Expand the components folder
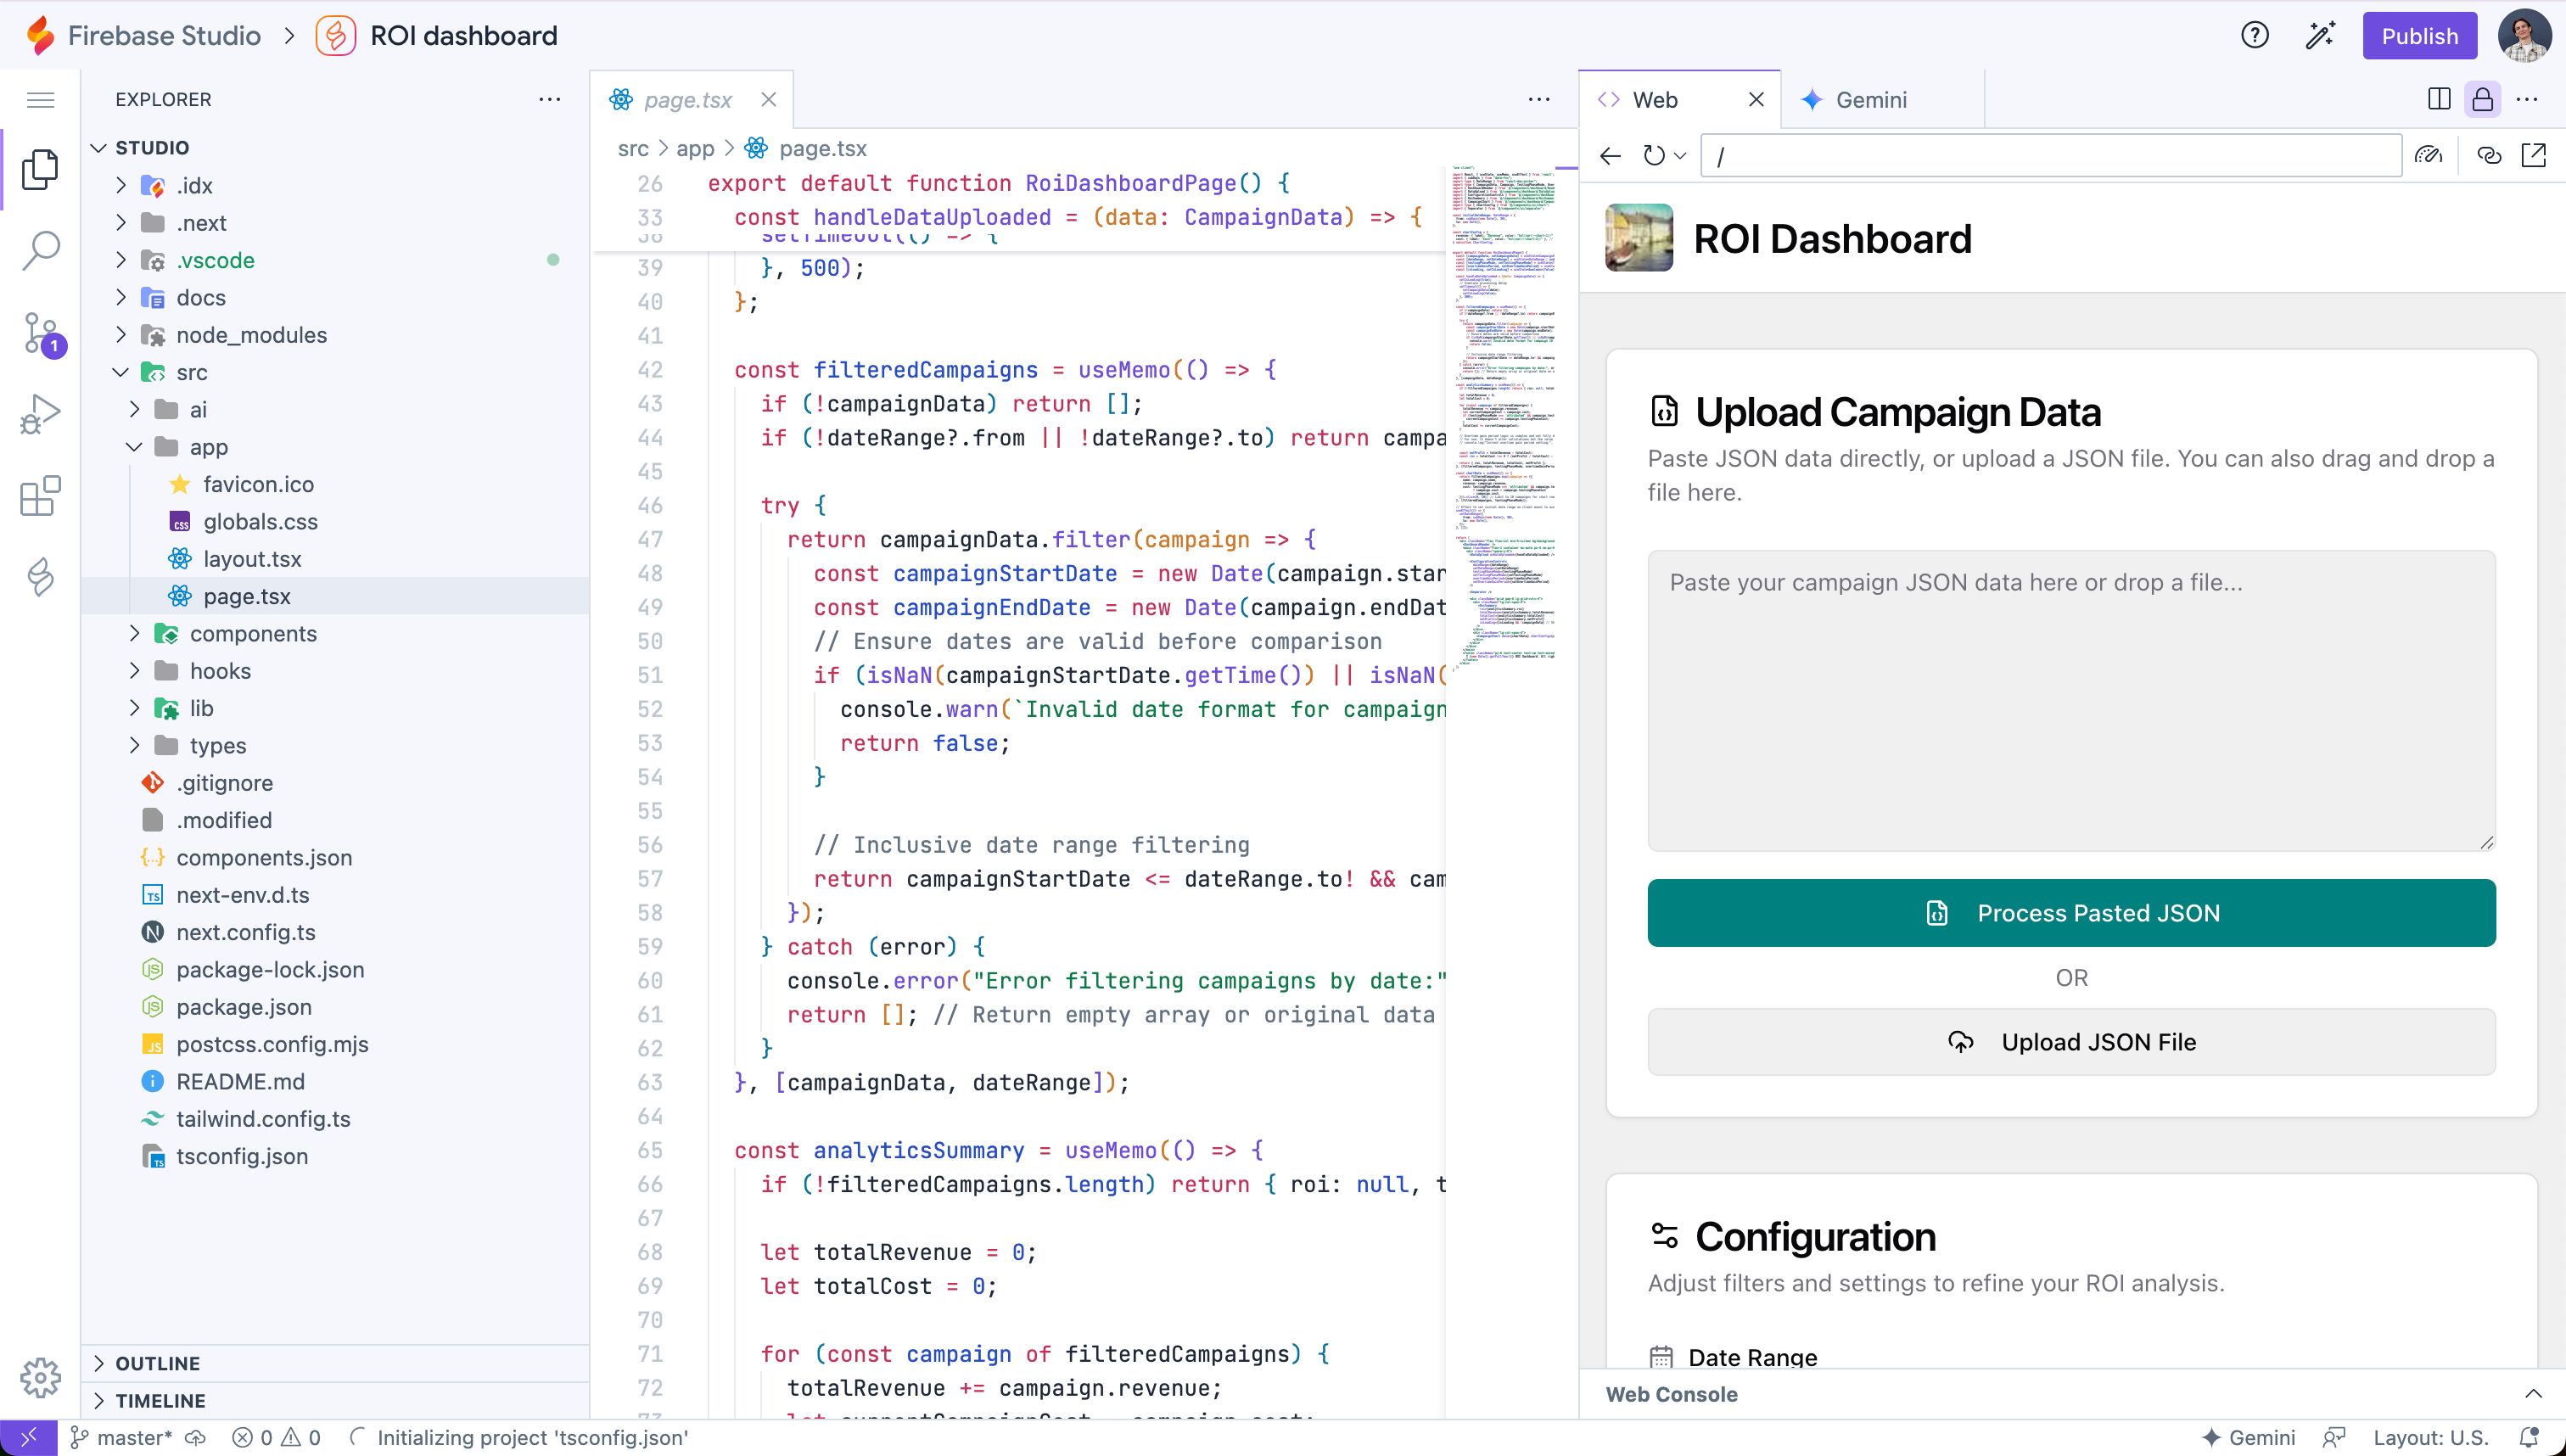Viewport: 2566px width, 1456px height. click(134, 634)
